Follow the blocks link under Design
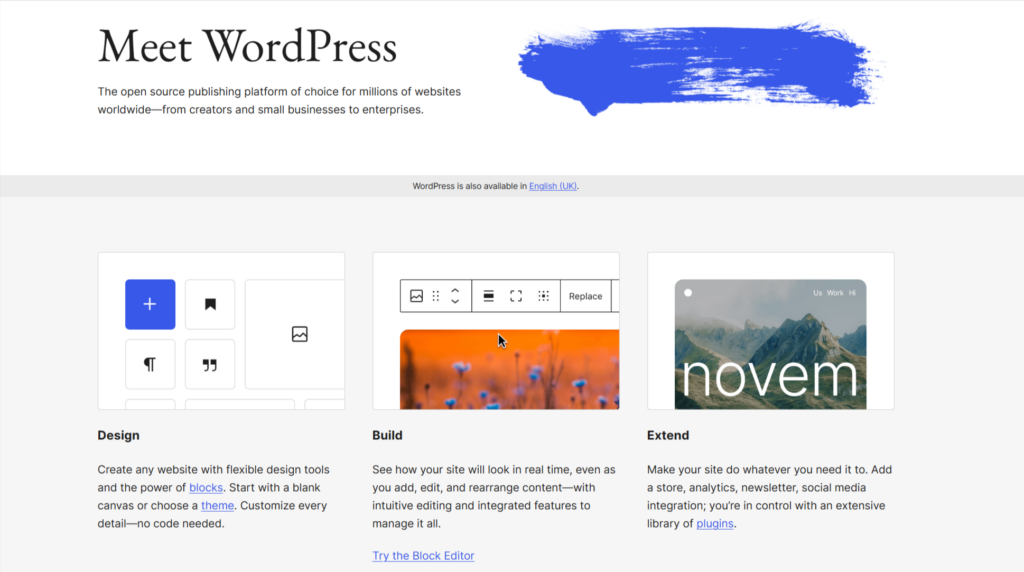 coord(206,488)
